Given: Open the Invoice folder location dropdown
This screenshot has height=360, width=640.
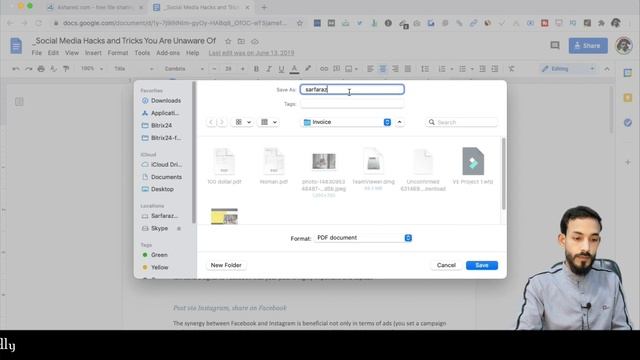Looking at the screenshot, I should pyautogui.click(x=347, y=122).
